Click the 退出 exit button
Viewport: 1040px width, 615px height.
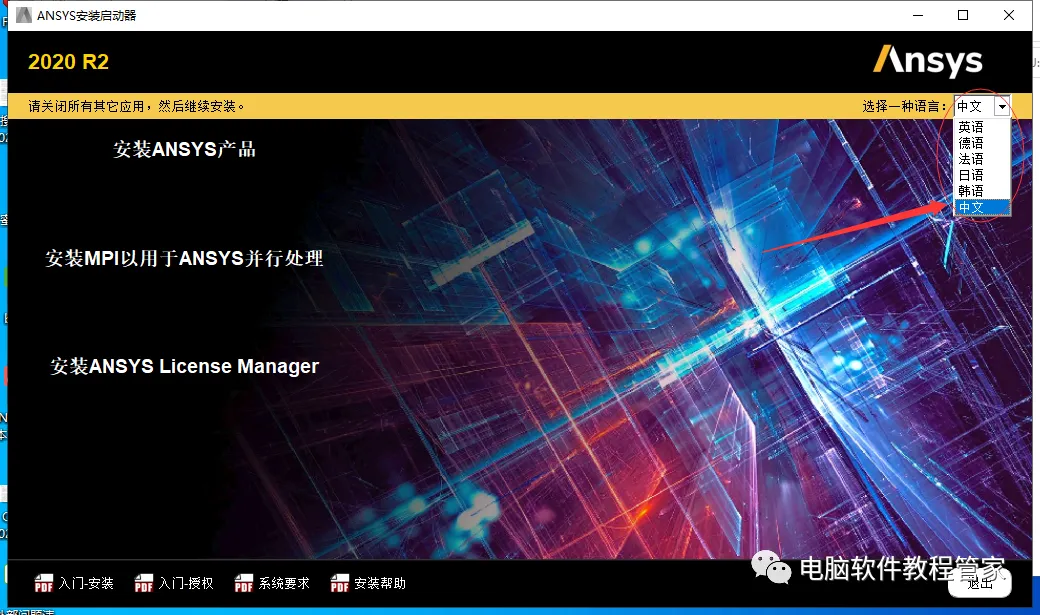980,583
